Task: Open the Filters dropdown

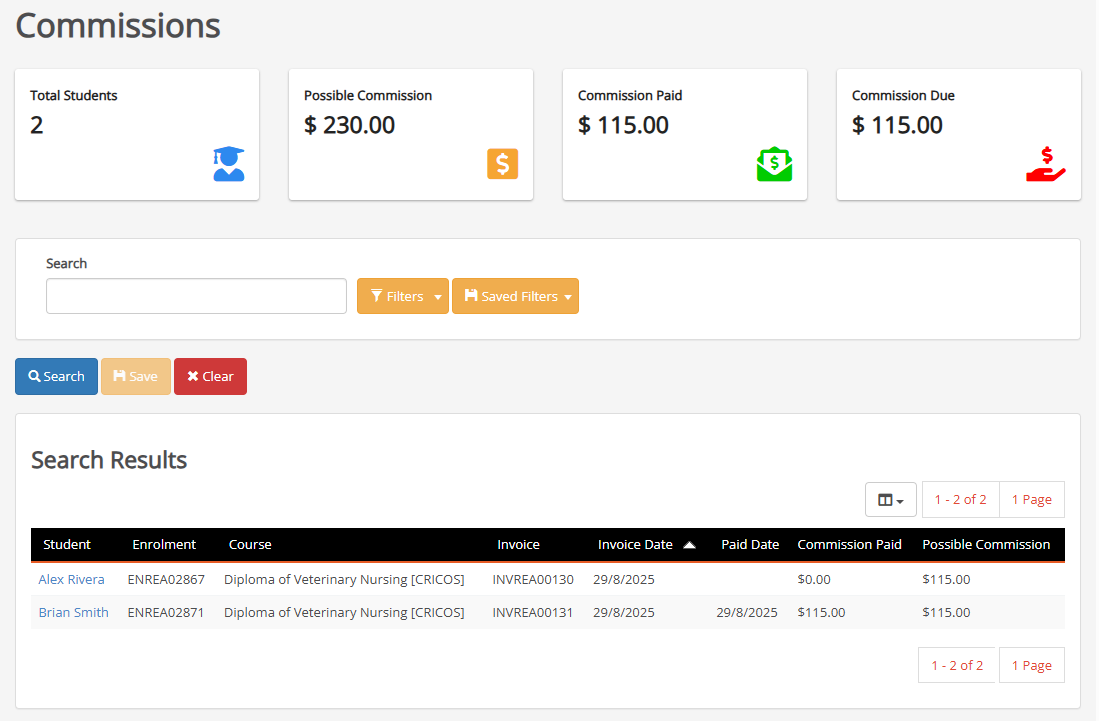Action: tap(403, 296)
